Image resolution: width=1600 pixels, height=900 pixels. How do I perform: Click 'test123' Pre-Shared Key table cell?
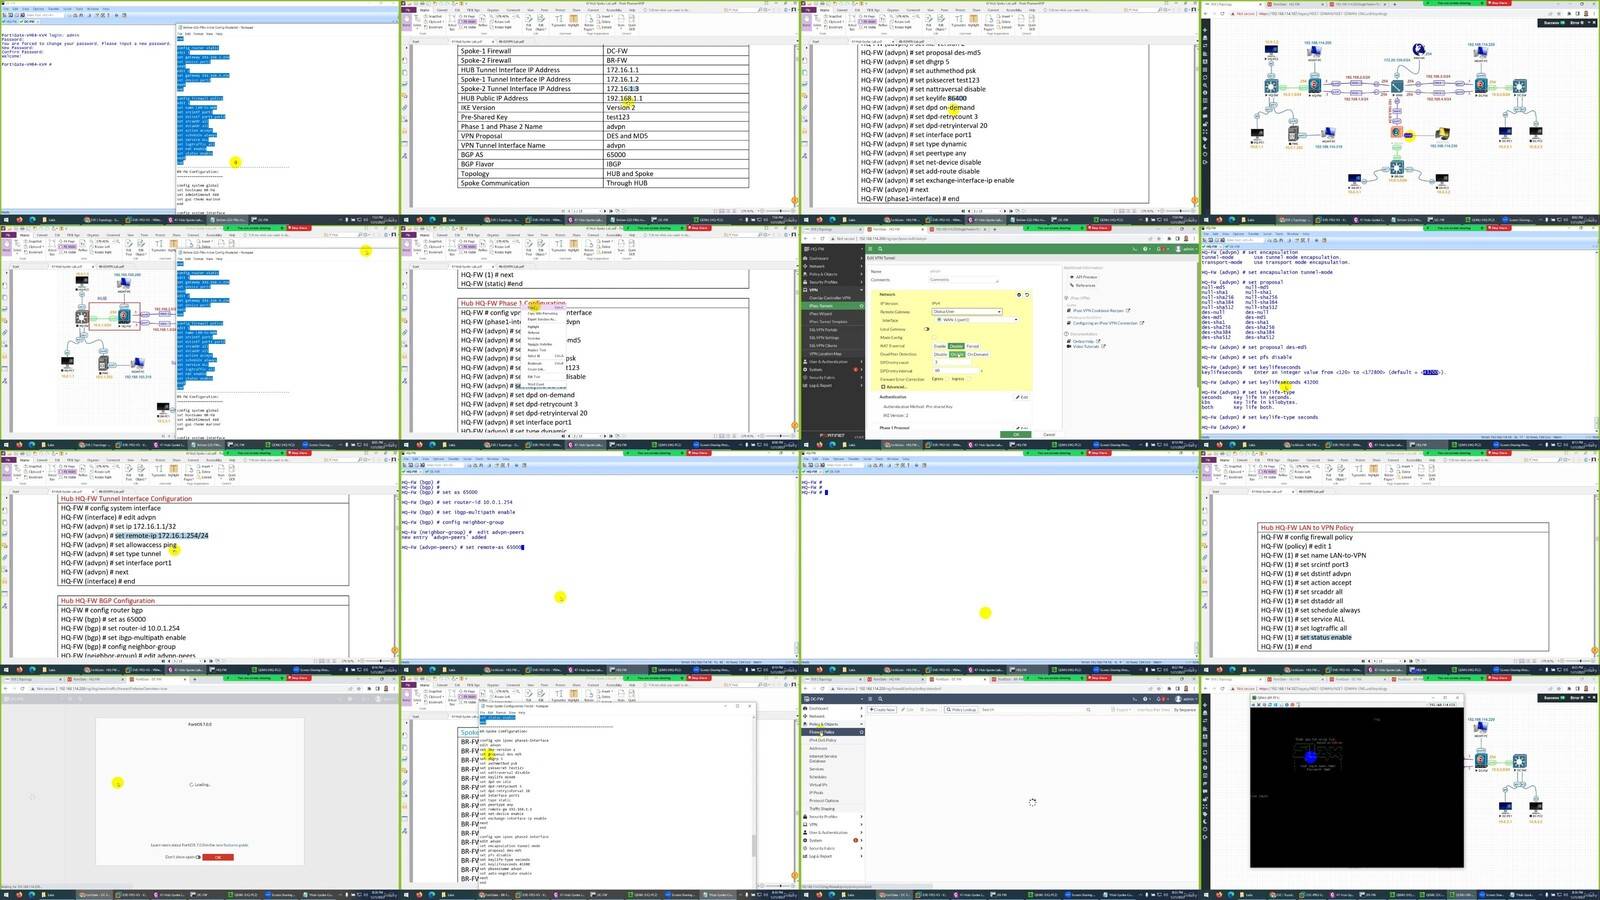pos(676,117)
